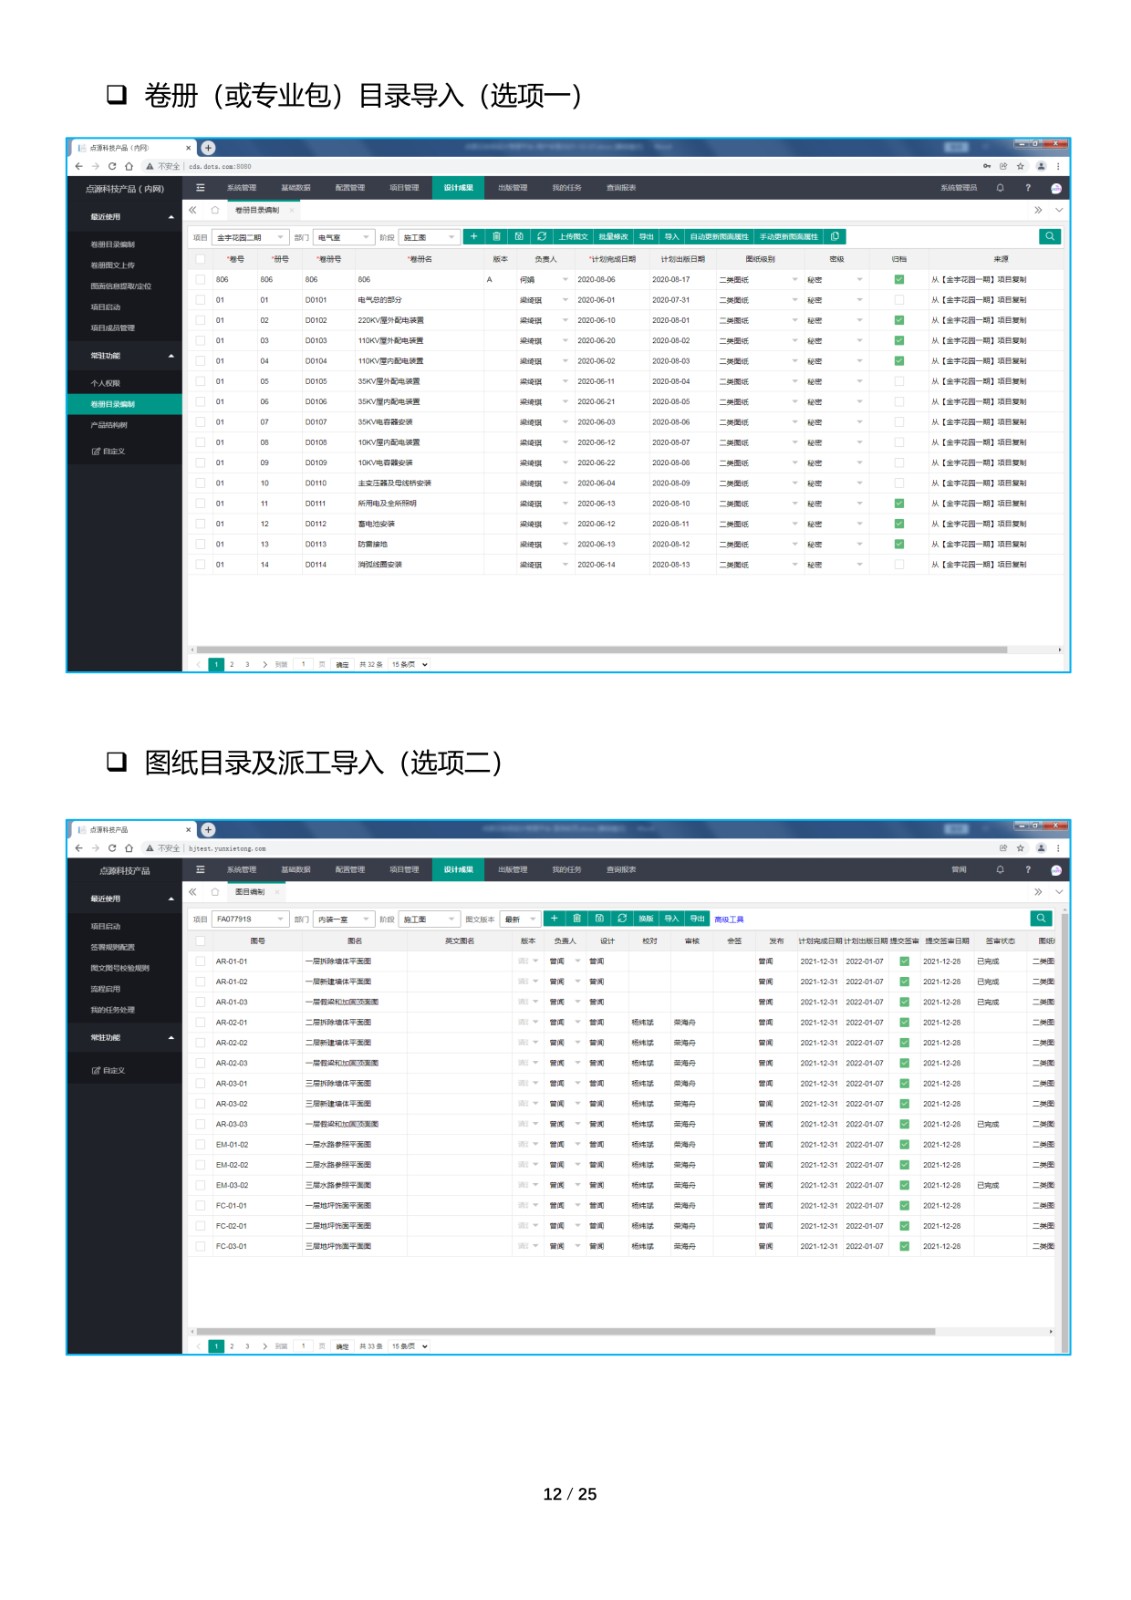Open 查询报表 menu in the 图目编制 window
This screenshot has height=1600, width=1131.
tap(621, 870)
